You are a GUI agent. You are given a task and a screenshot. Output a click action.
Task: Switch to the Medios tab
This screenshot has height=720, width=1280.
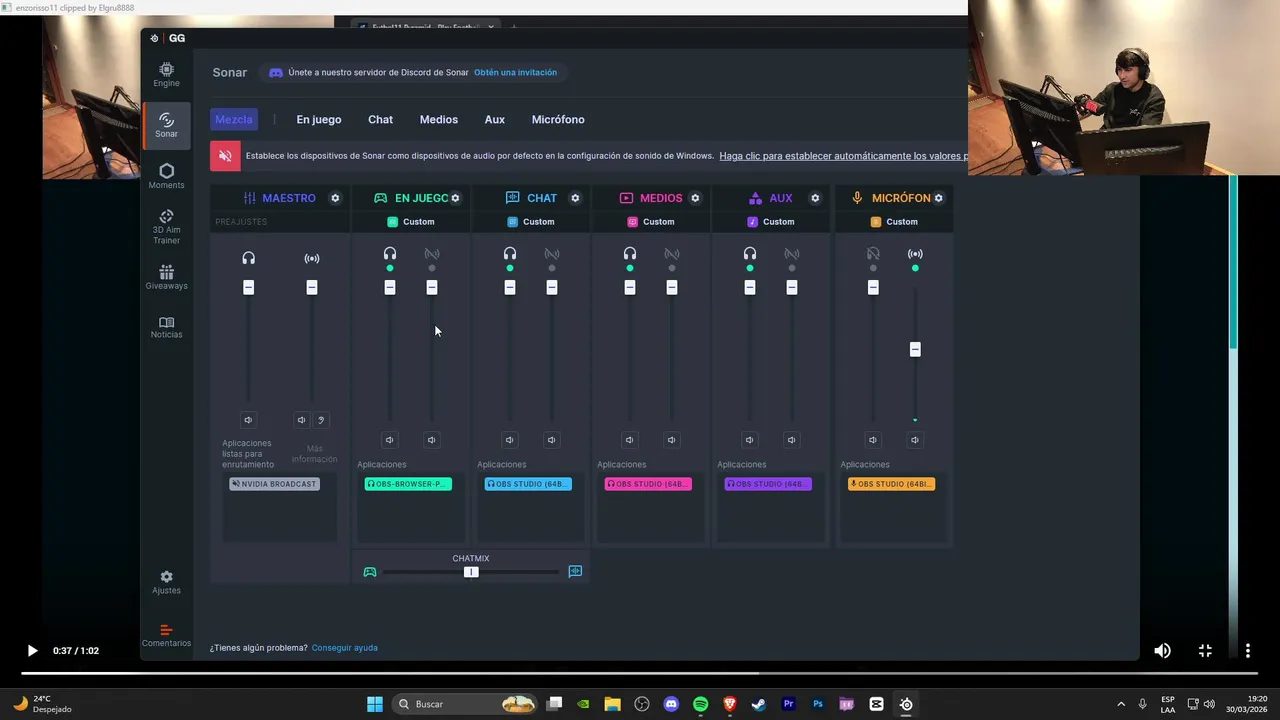coord(439,119)
